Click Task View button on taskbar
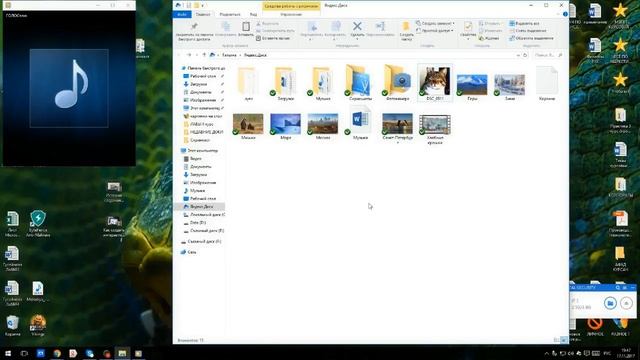This screenshot has height=360, width=640. coord(24,353)
